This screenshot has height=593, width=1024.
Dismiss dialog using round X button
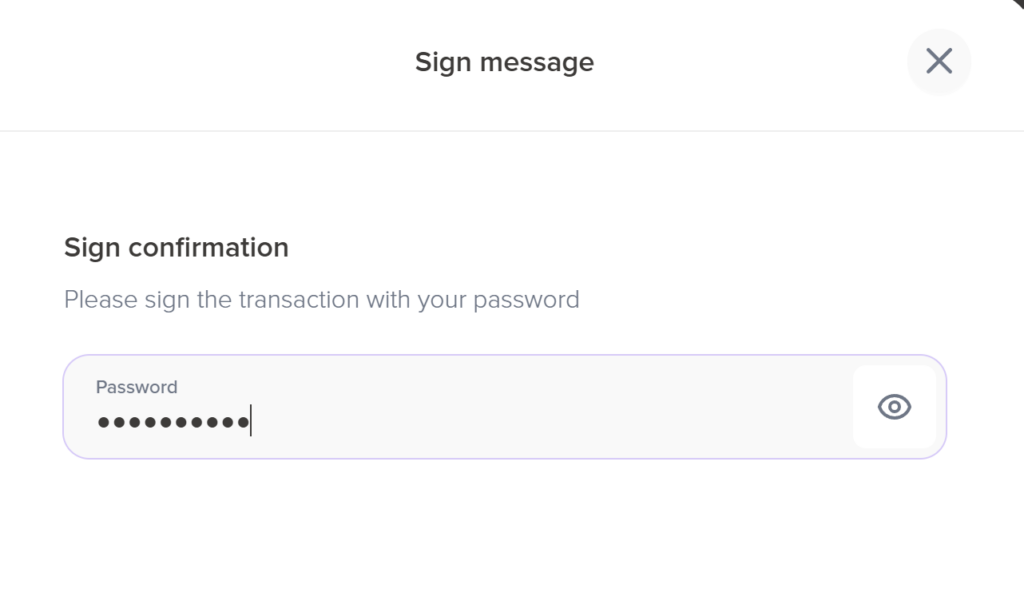[x=938, y=62]
